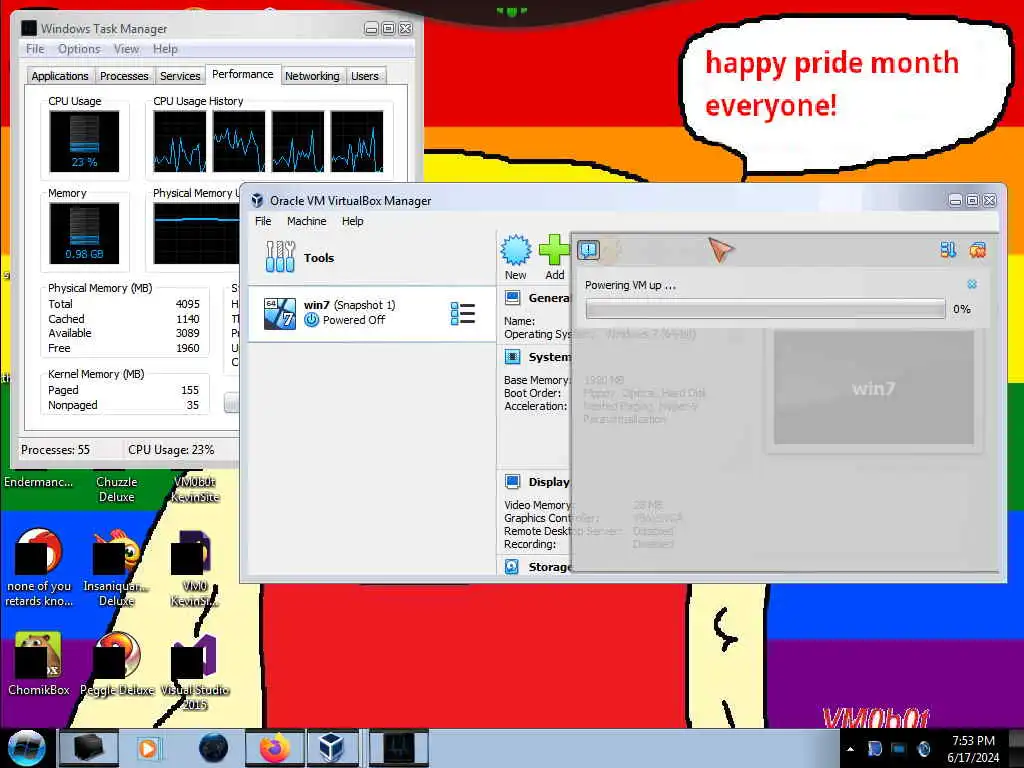
Task: Click the 'Powering VM up ...' label
Action: click(x=630, y=285)
